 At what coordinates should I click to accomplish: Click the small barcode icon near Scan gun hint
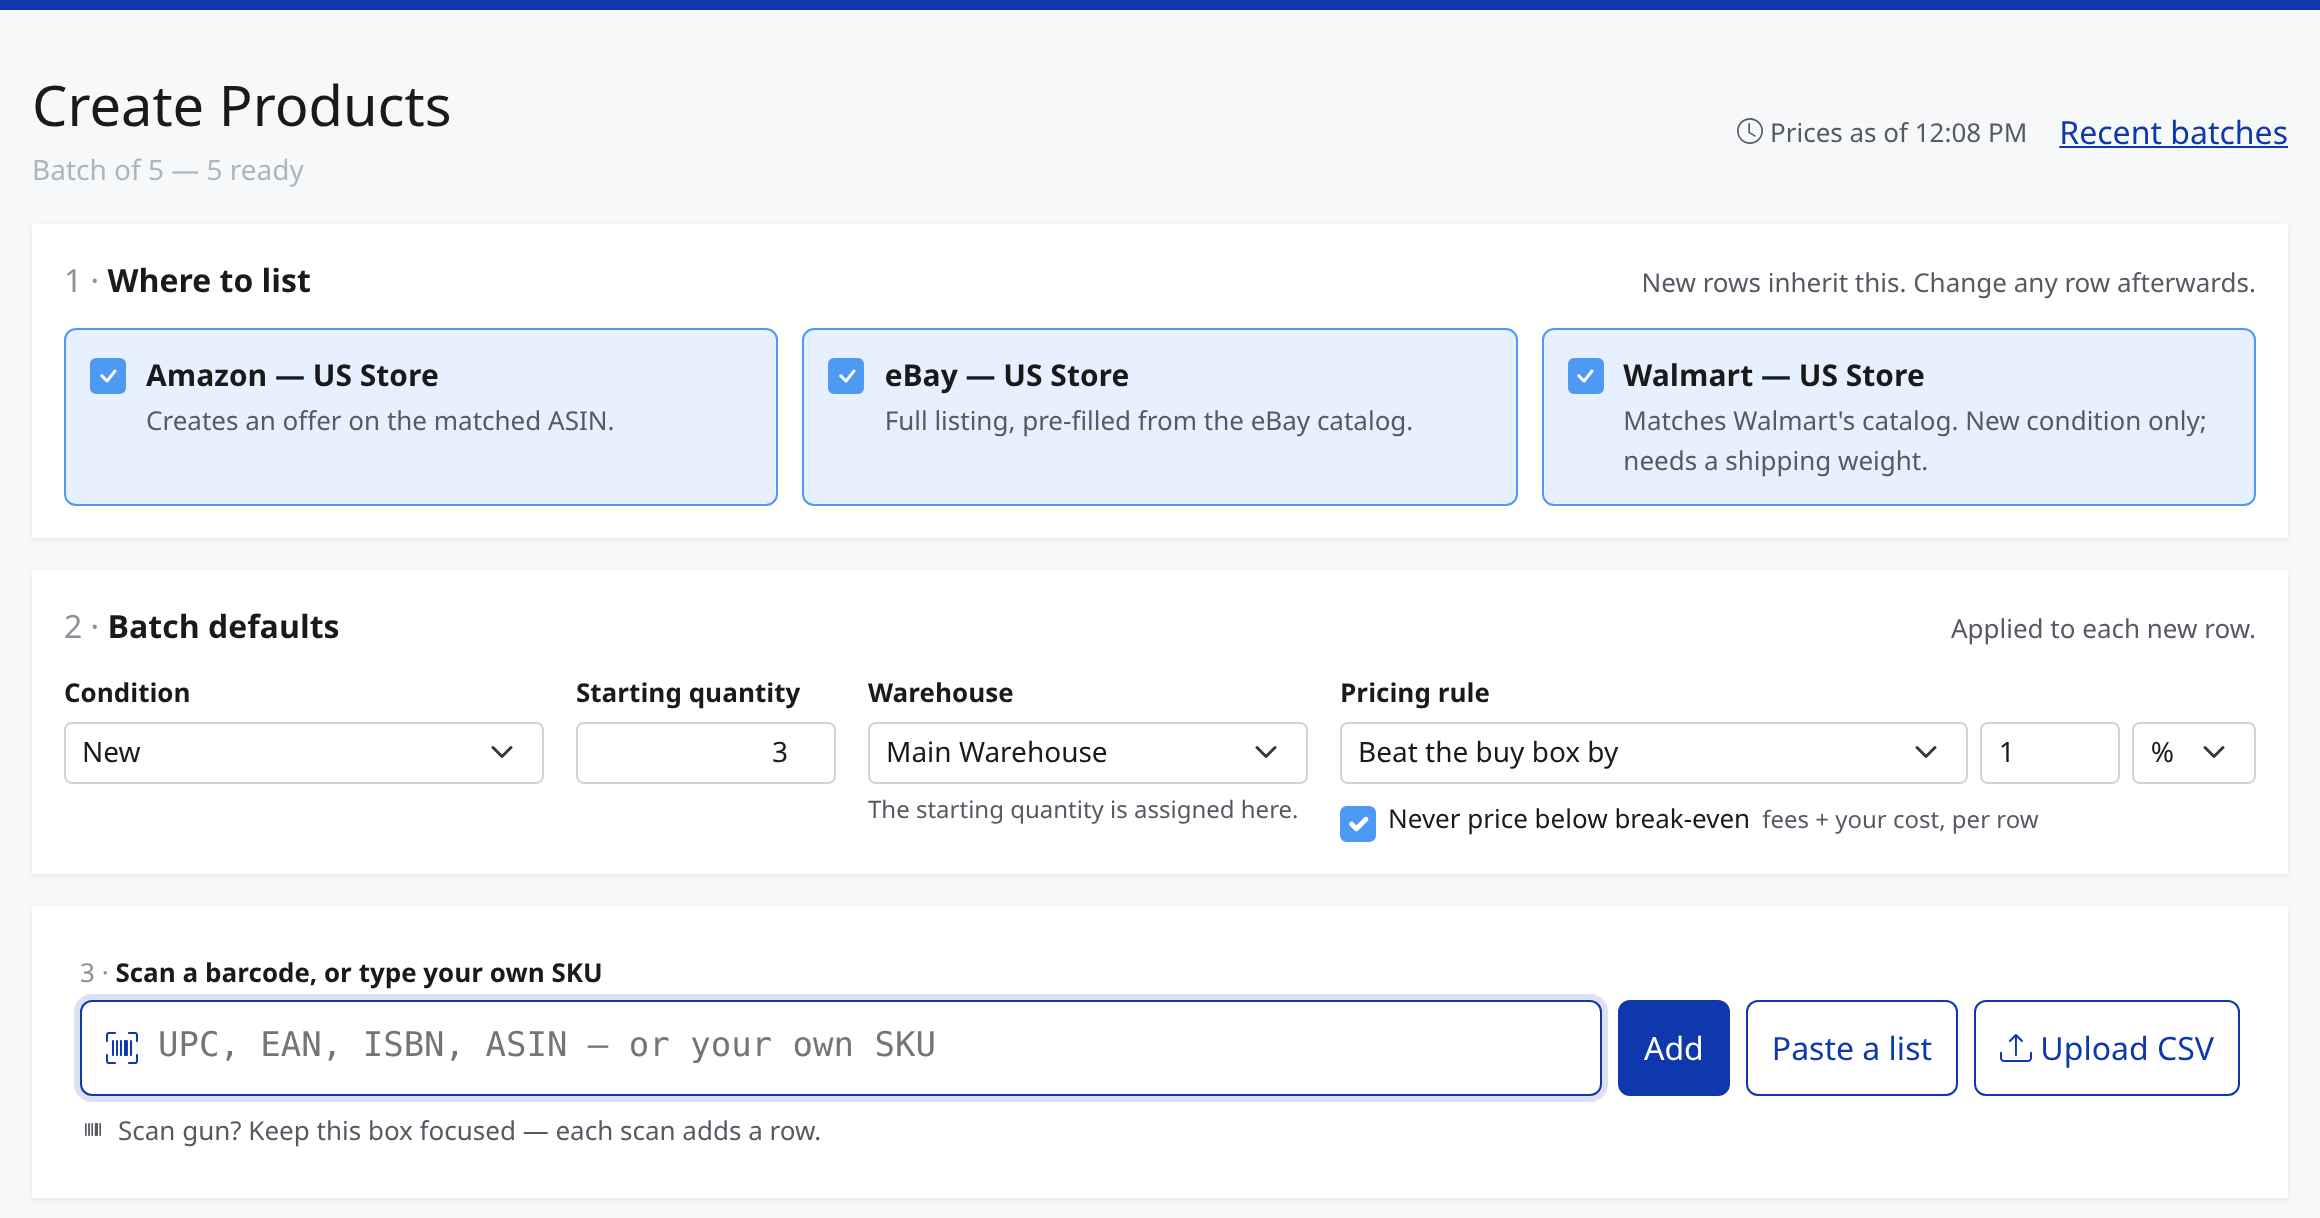(x=93, y=1130)
